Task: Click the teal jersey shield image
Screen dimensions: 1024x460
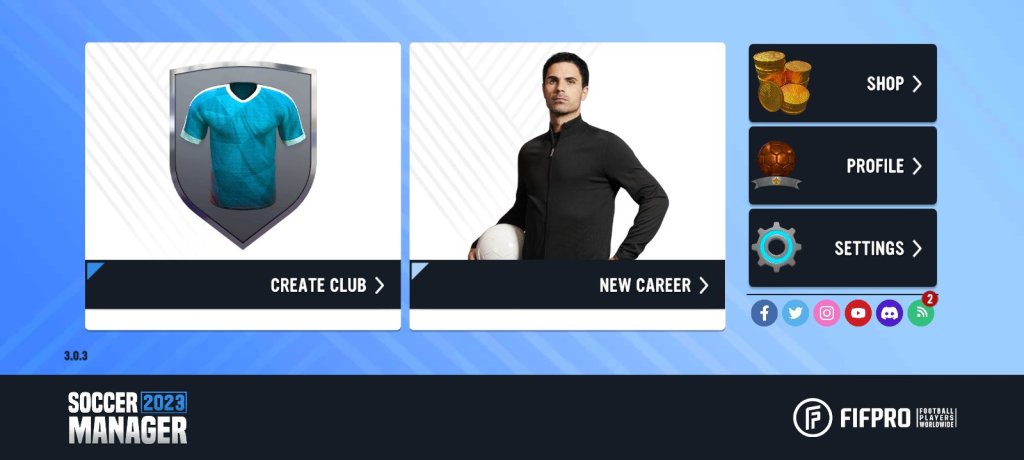Action: (243, 155)
